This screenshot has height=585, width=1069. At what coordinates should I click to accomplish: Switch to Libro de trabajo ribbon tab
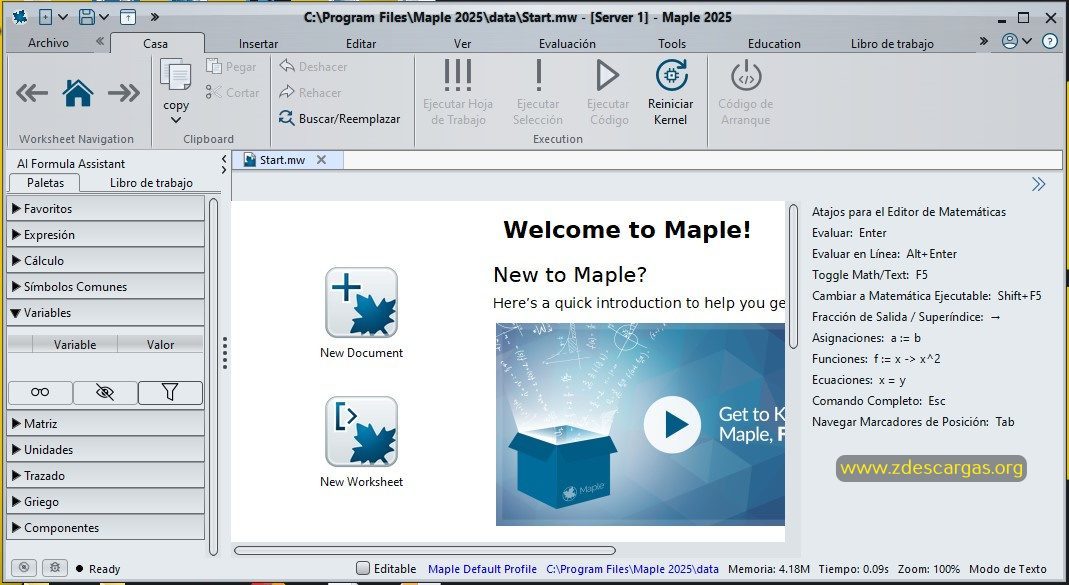(892, 44)
